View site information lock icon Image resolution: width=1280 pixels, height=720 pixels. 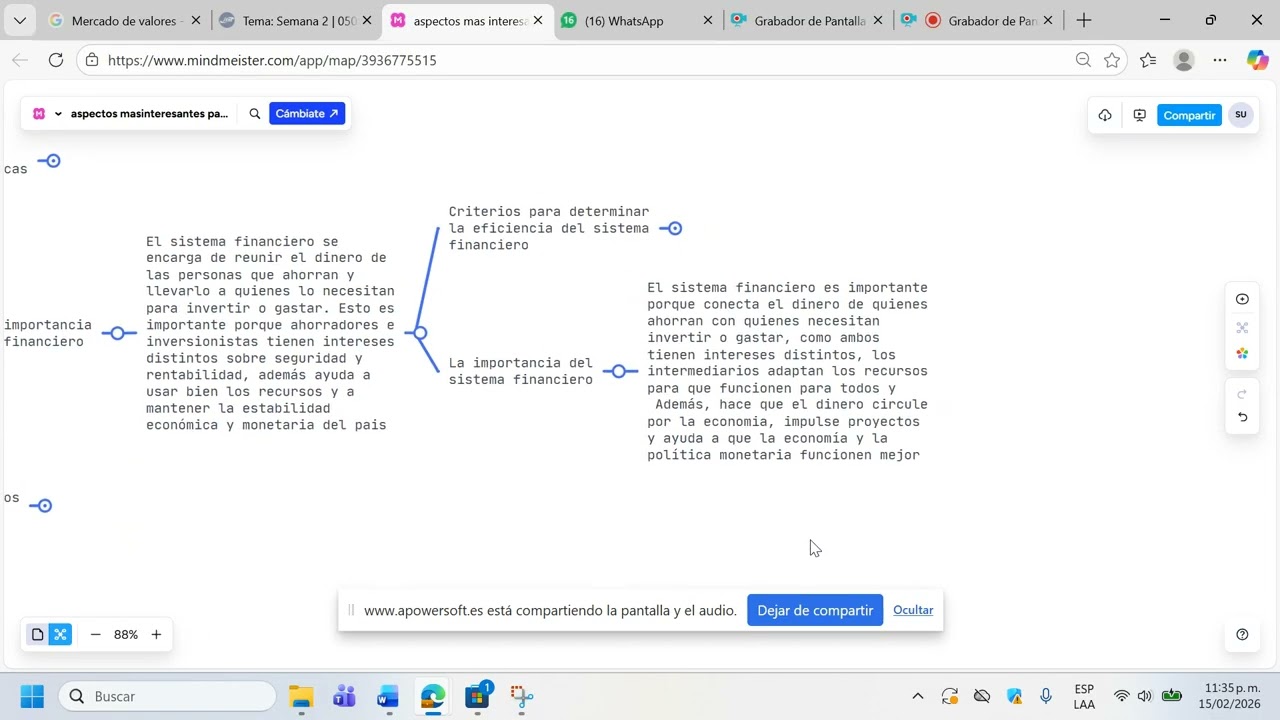tap(92, 60)
